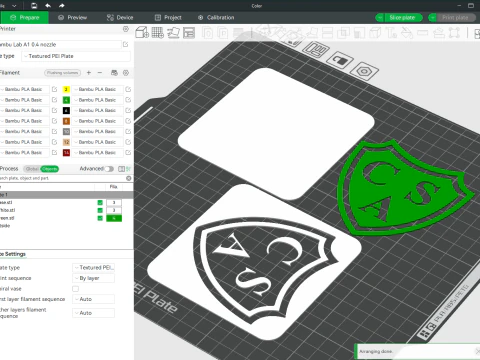Select the Text shape tool icon
Image resolution: width=480 pixels, height=360 pixels.
(x=391, y=33)
